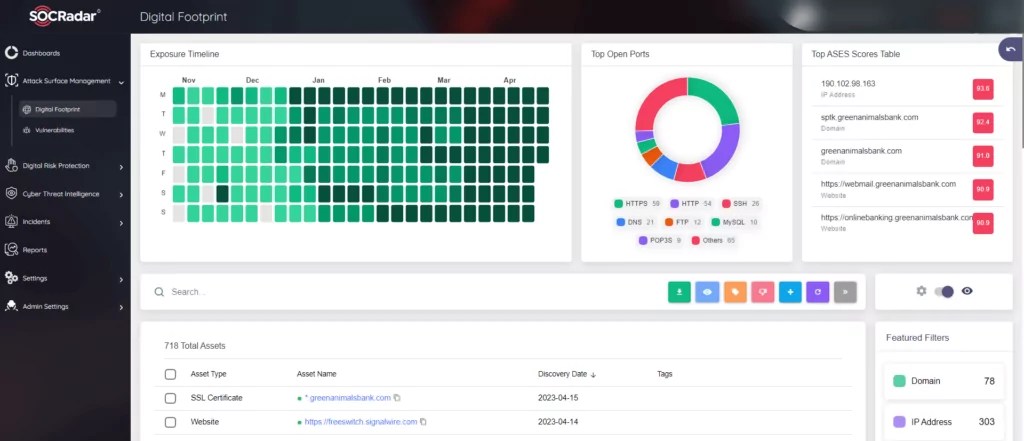Image resolution: width=1024 pixels, height=441 pixels.
Task: Click the 91.0 ASES score badge
Action: 983,156
